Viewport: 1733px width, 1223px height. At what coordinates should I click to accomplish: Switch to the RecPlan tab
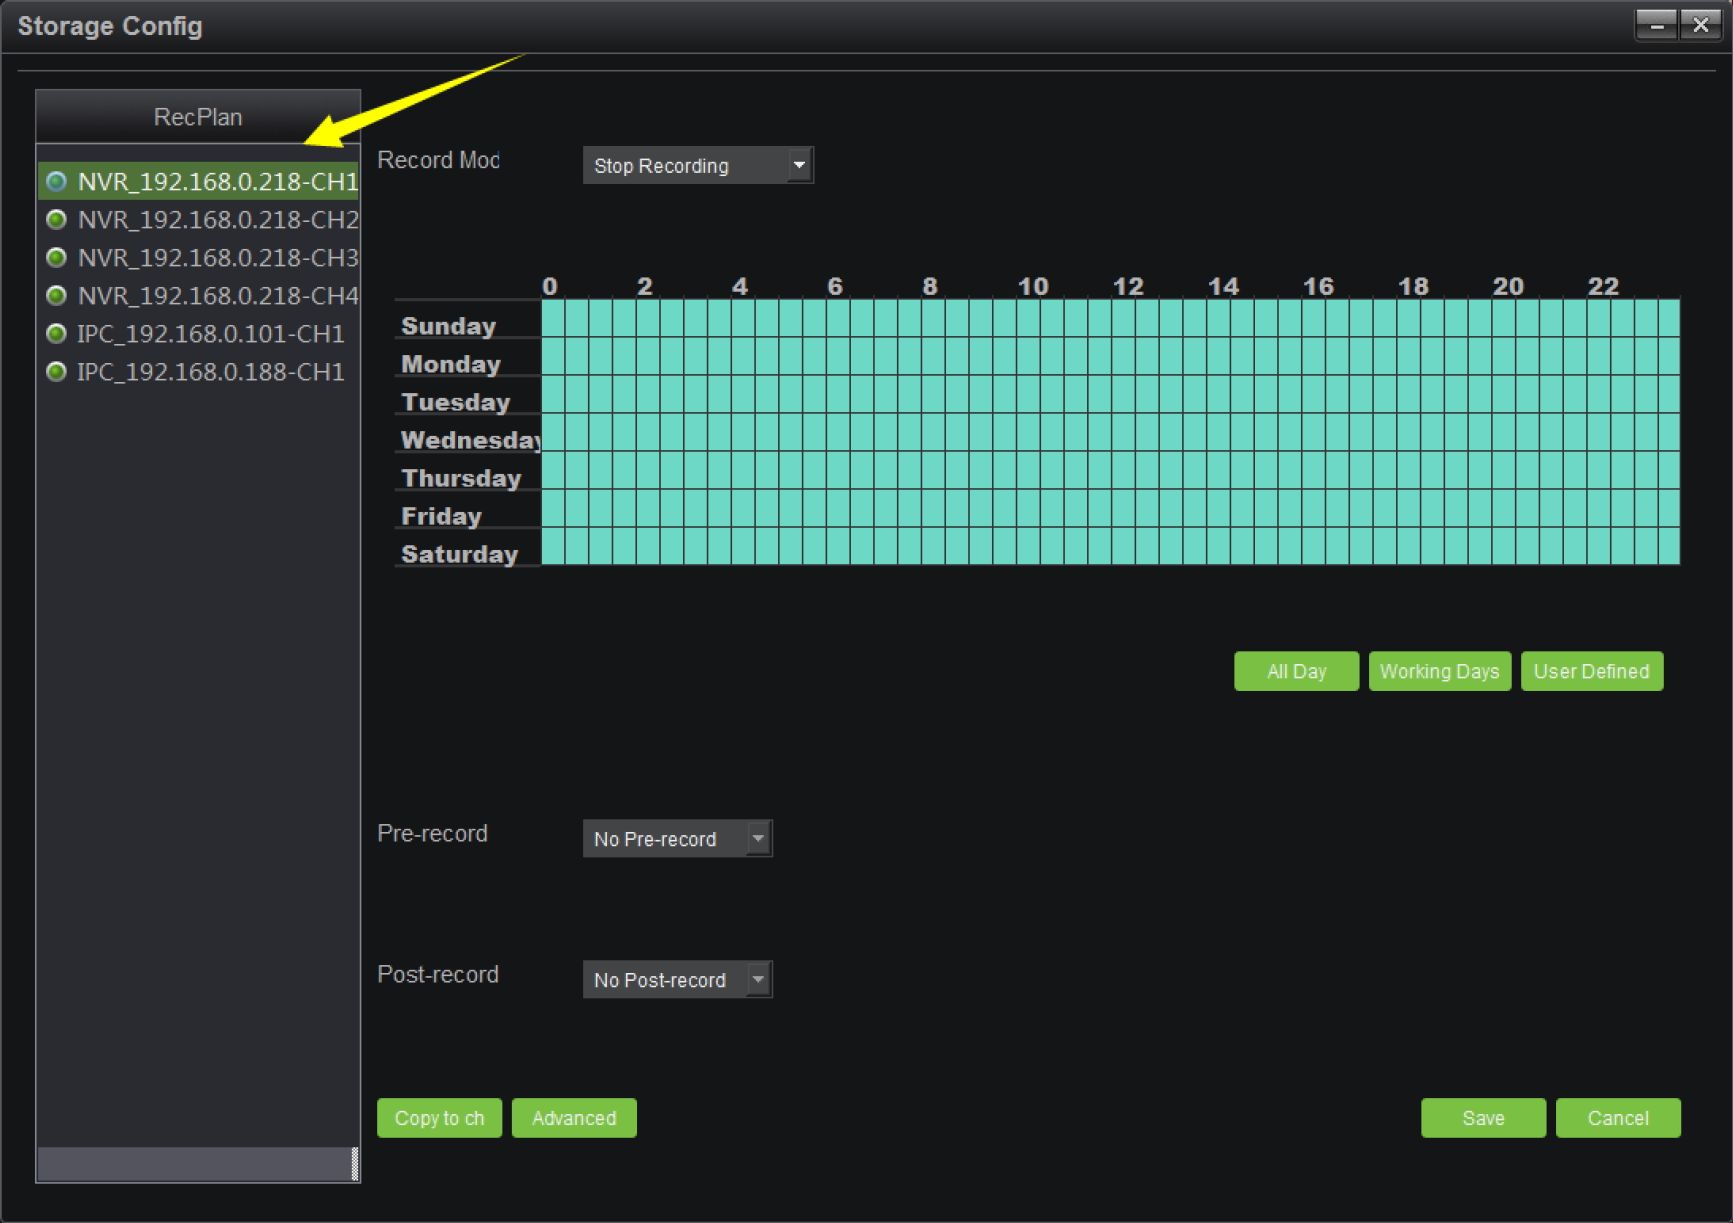point(198,117)
